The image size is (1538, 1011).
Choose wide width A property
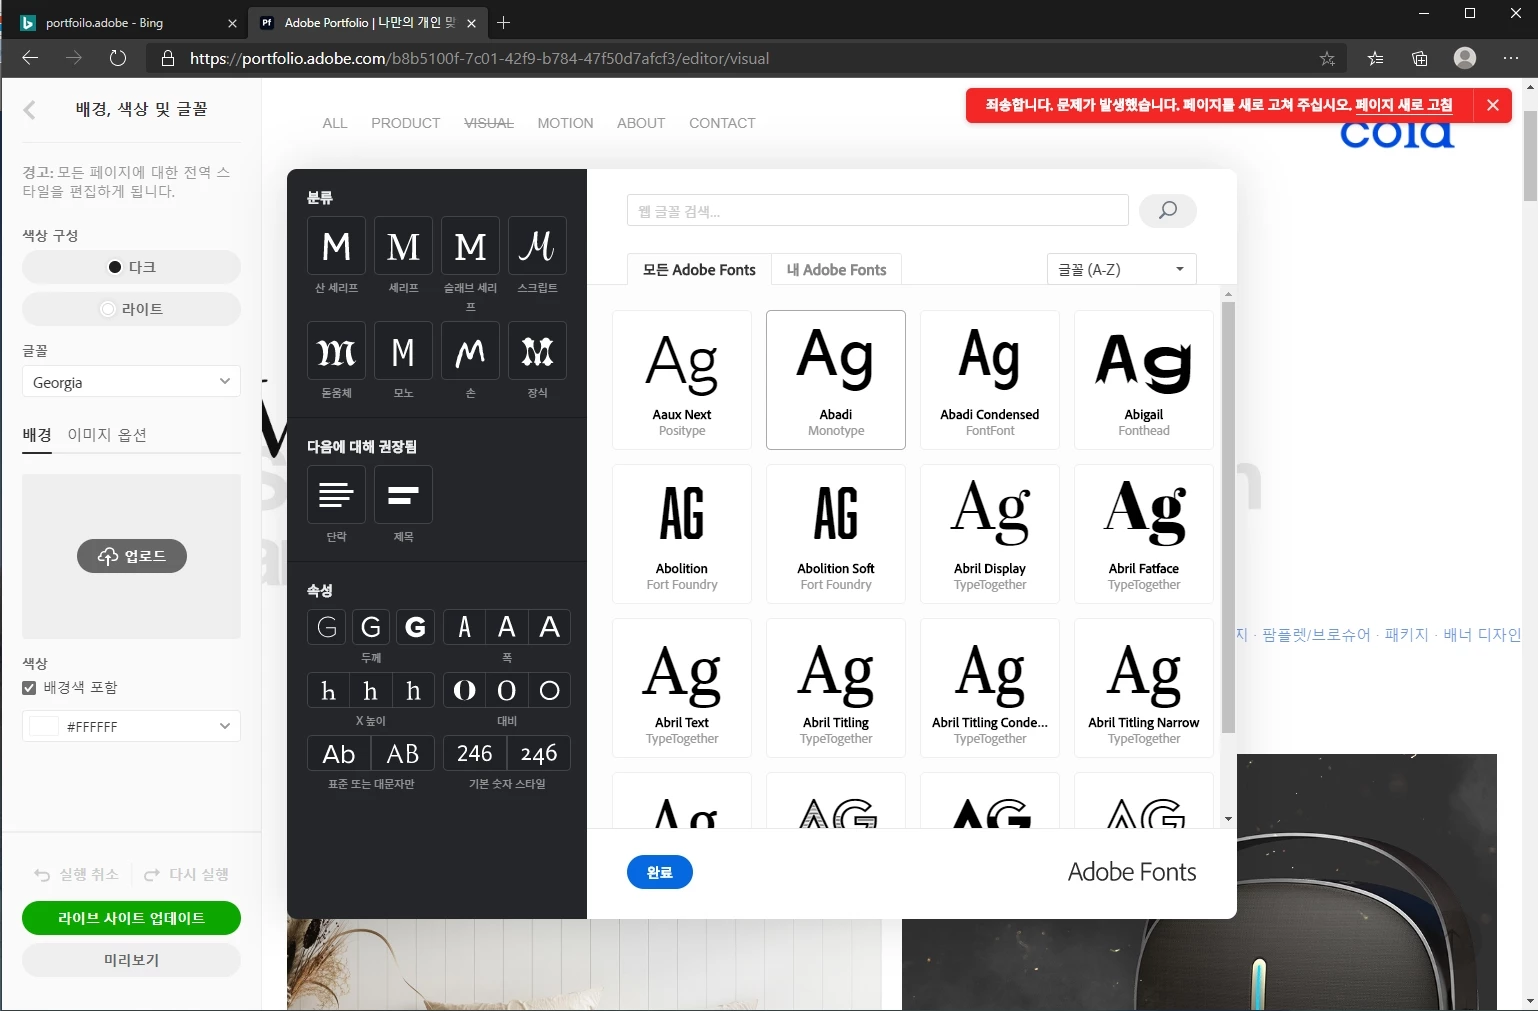coord(550,627)
